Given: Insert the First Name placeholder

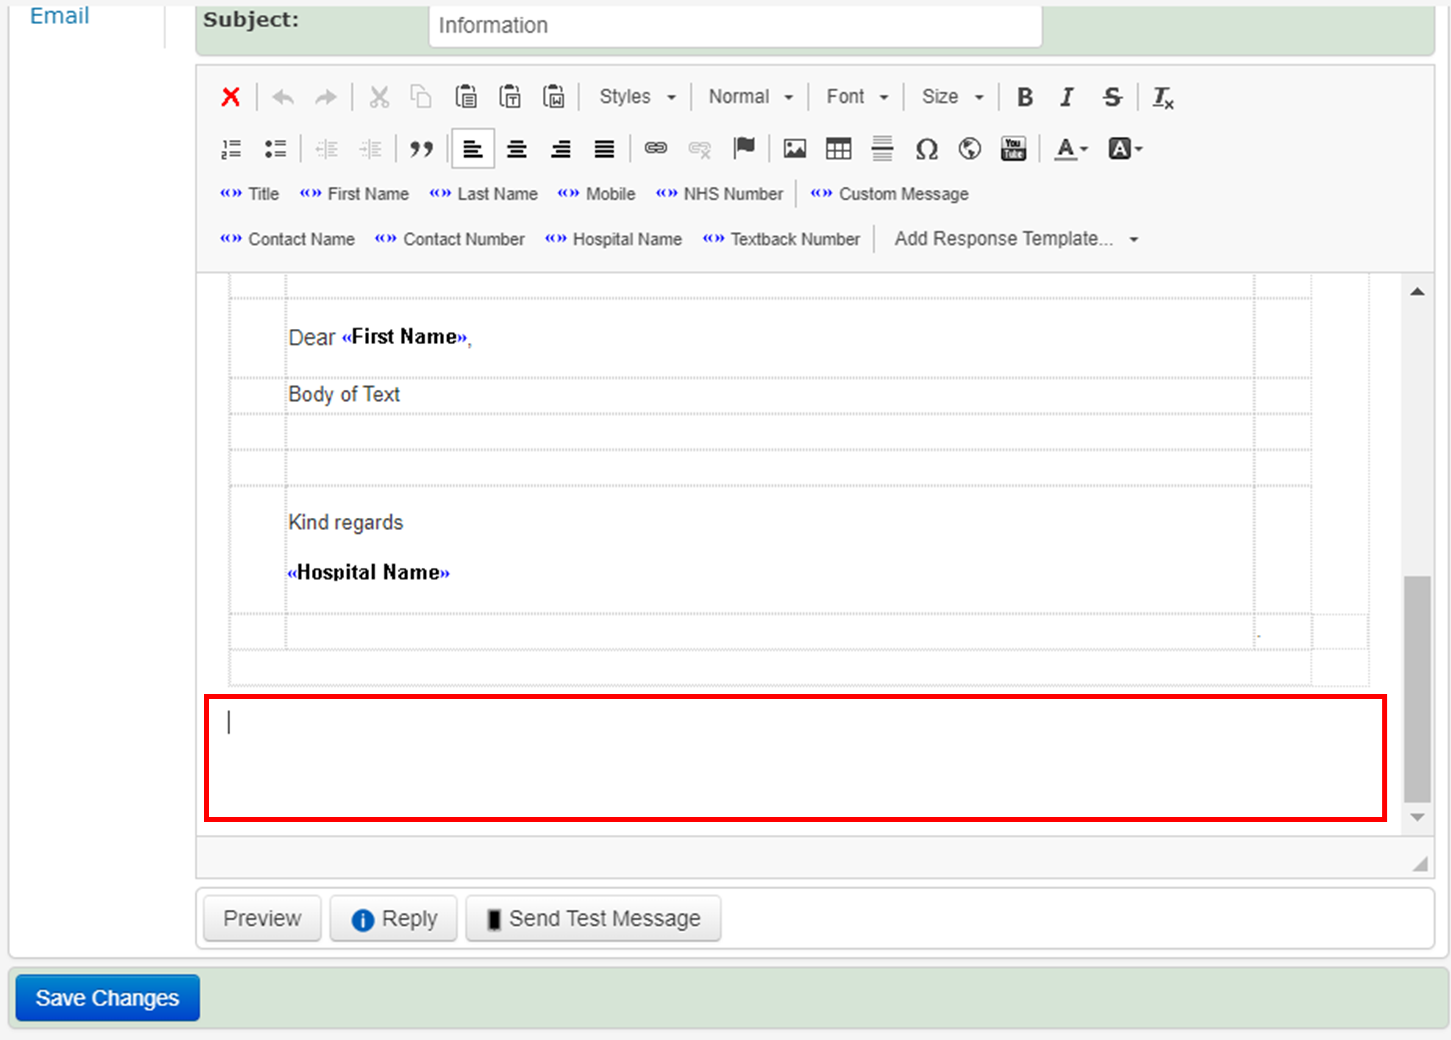Looking at the screenshot, I should click(355, 194).
